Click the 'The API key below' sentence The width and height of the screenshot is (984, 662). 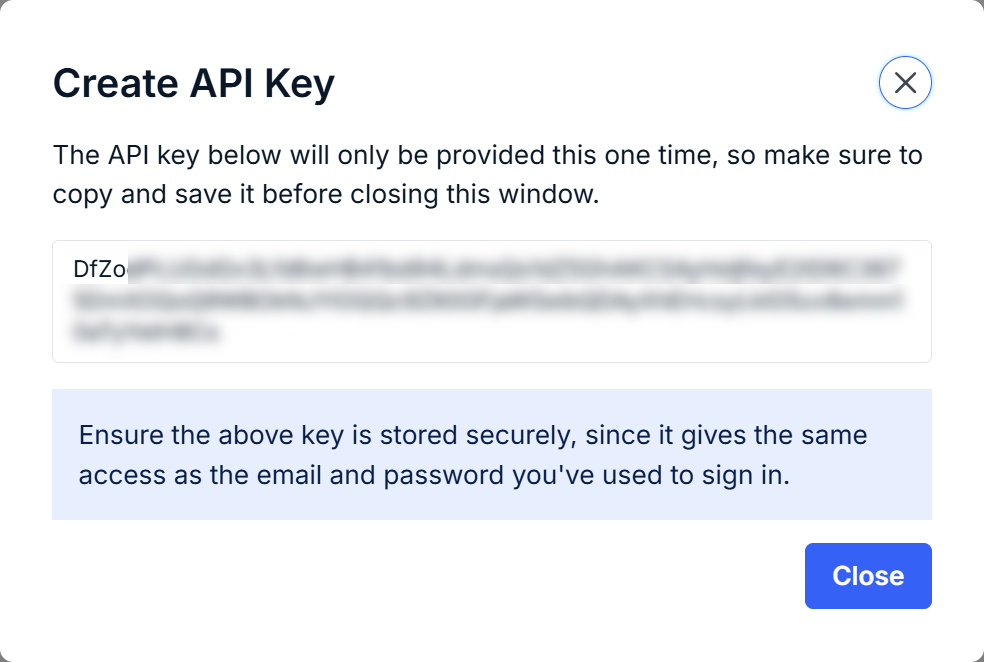[488, 156]
